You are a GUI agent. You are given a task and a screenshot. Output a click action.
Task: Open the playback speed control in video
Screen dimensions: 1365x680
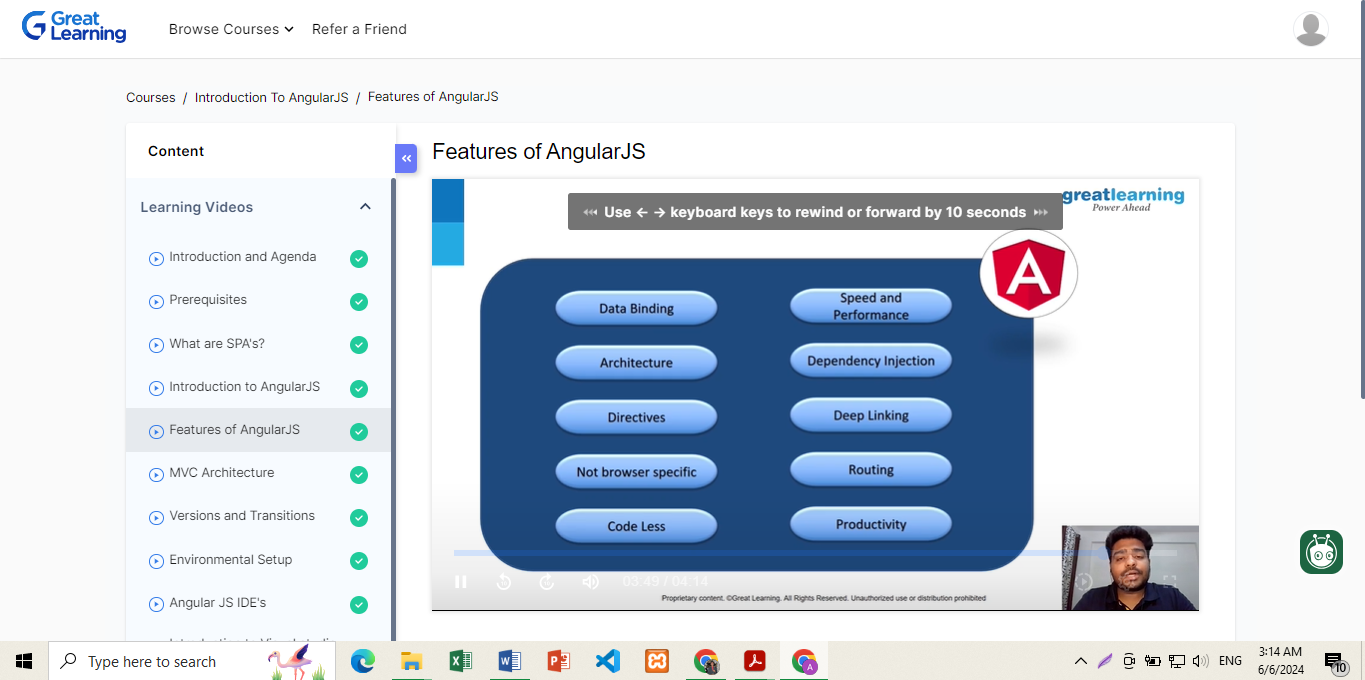(x=1085, y=581)
